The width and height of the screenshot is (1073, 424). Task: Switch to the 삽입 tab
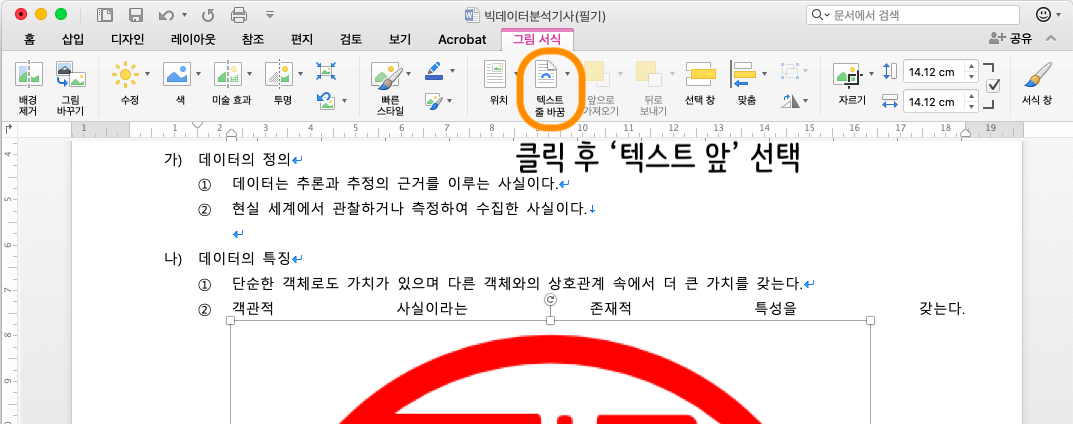point(73,39)
